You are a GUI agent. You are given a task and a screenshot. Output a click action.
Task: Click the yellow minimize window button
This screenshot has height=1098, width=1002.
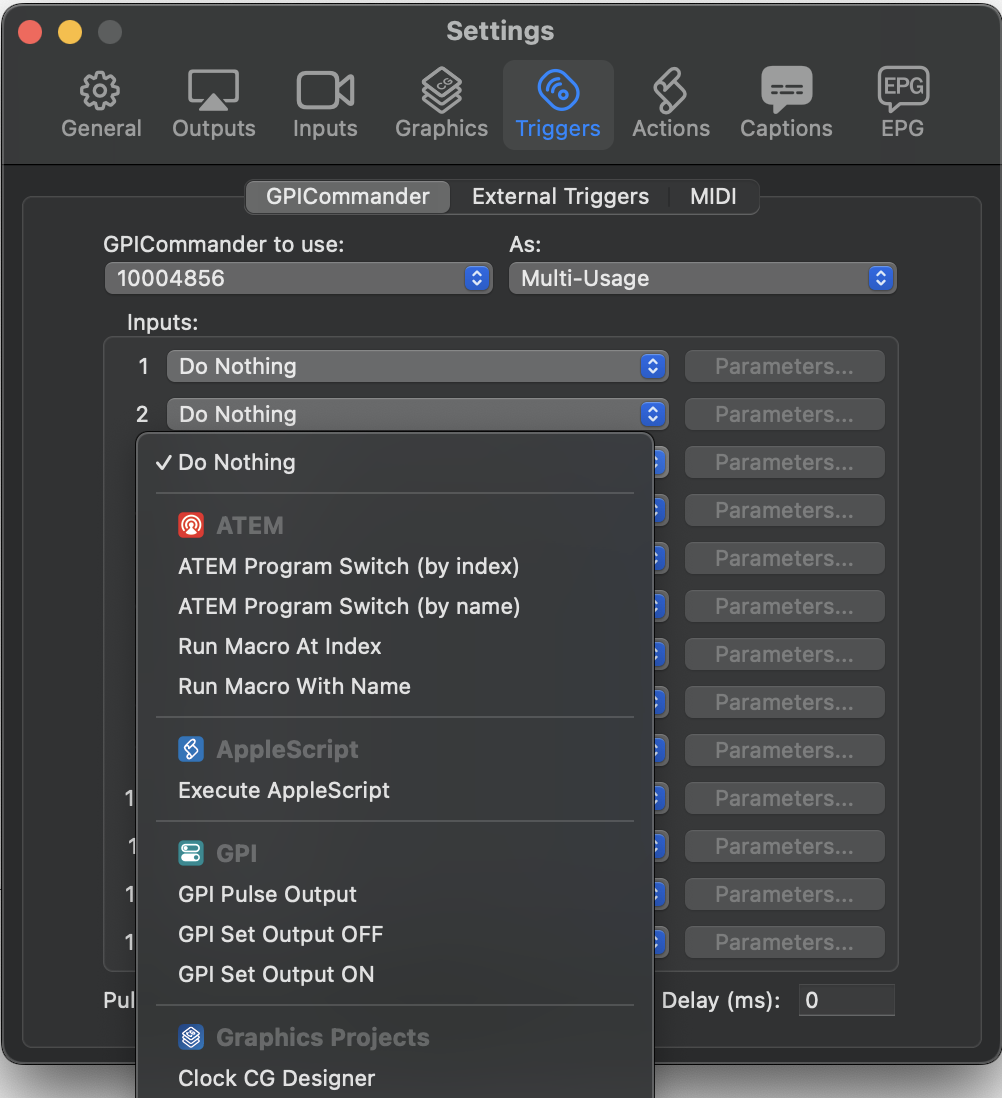(x=70, y=32)
